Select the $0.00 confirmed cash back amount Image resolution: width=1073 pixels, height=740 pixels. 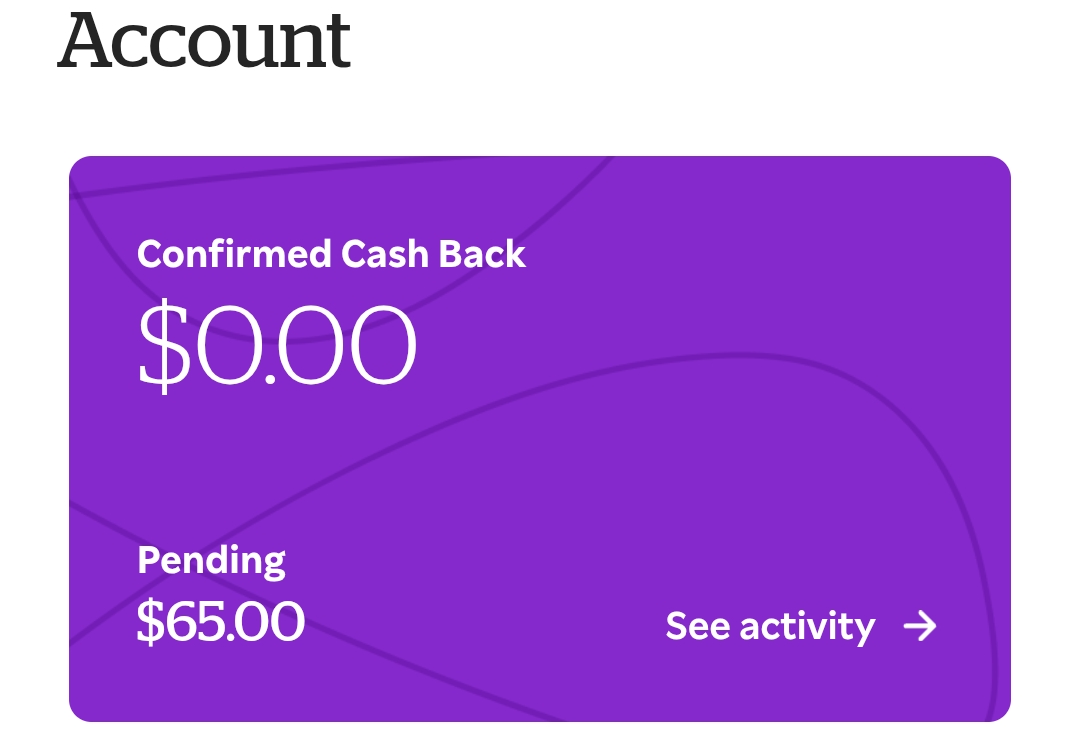coord(276,346)
